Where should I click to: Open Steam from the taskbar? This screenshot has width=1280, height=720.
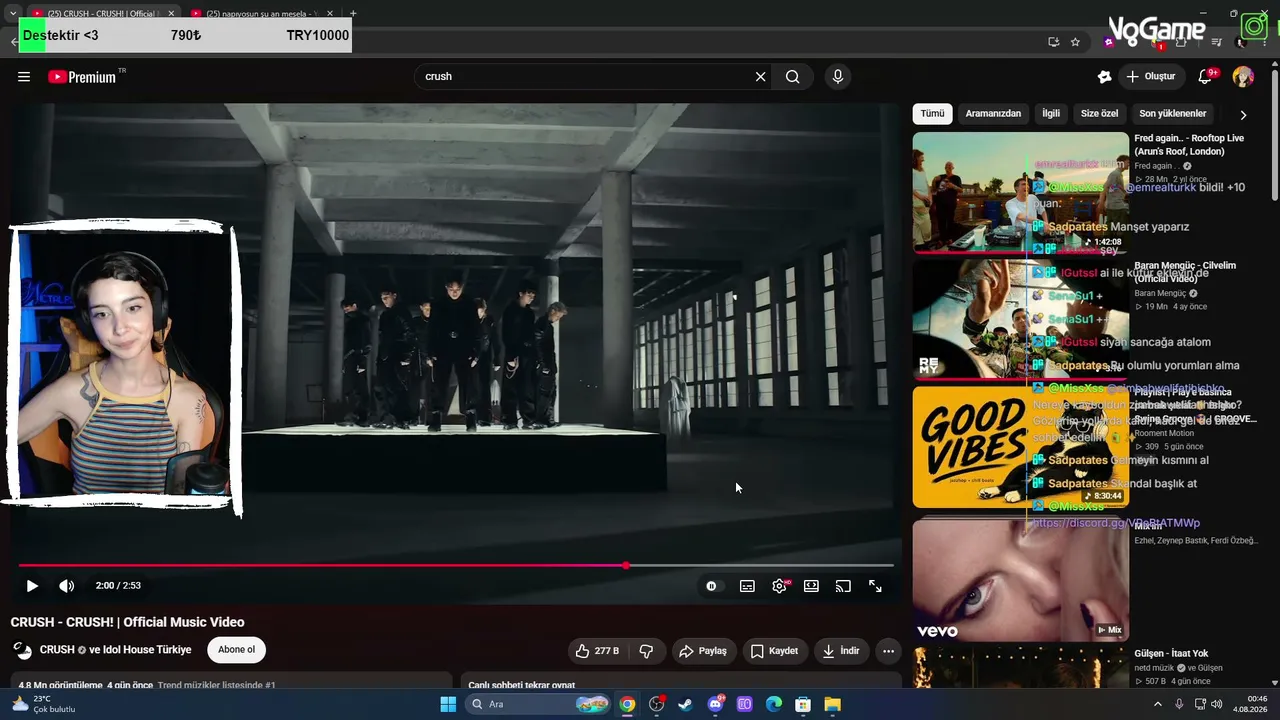click(685, 705)
